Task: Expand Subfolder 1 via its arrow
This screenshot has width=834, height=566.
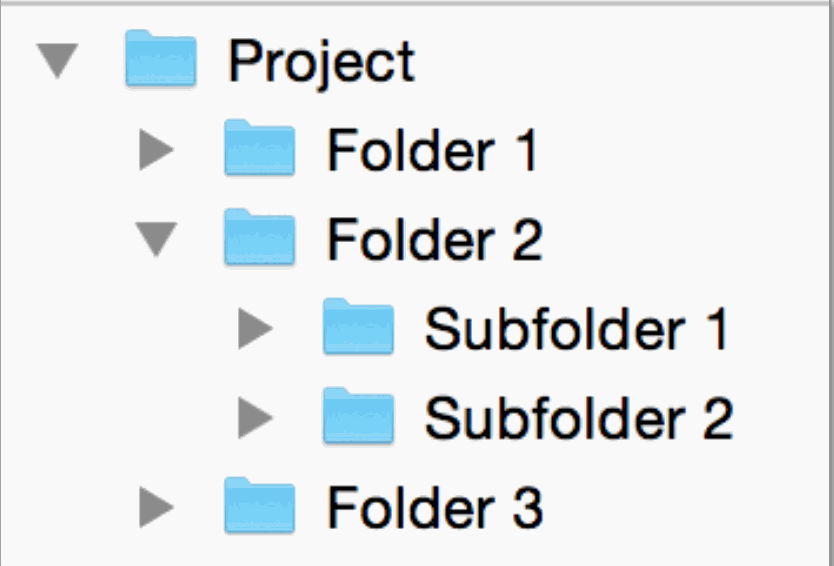Action: pos(255,329)
